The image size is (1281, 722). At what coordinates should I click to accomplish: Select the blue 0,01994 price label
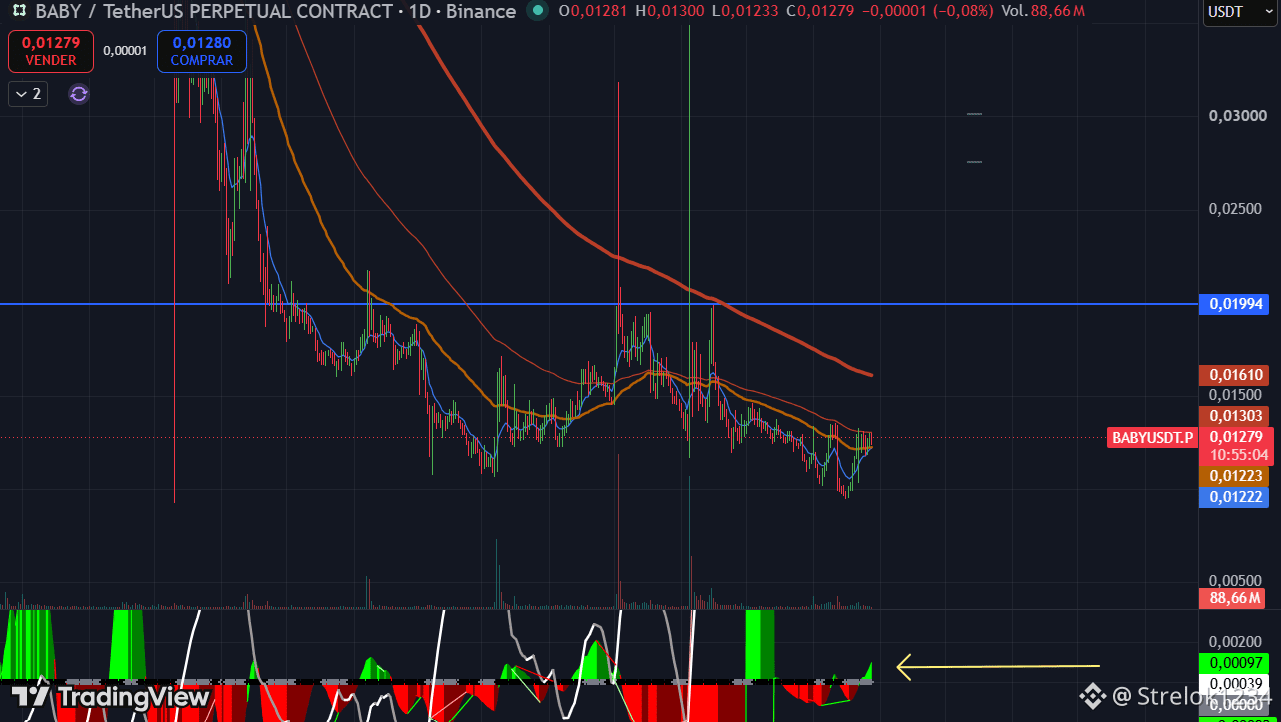tap(1233, 304)
